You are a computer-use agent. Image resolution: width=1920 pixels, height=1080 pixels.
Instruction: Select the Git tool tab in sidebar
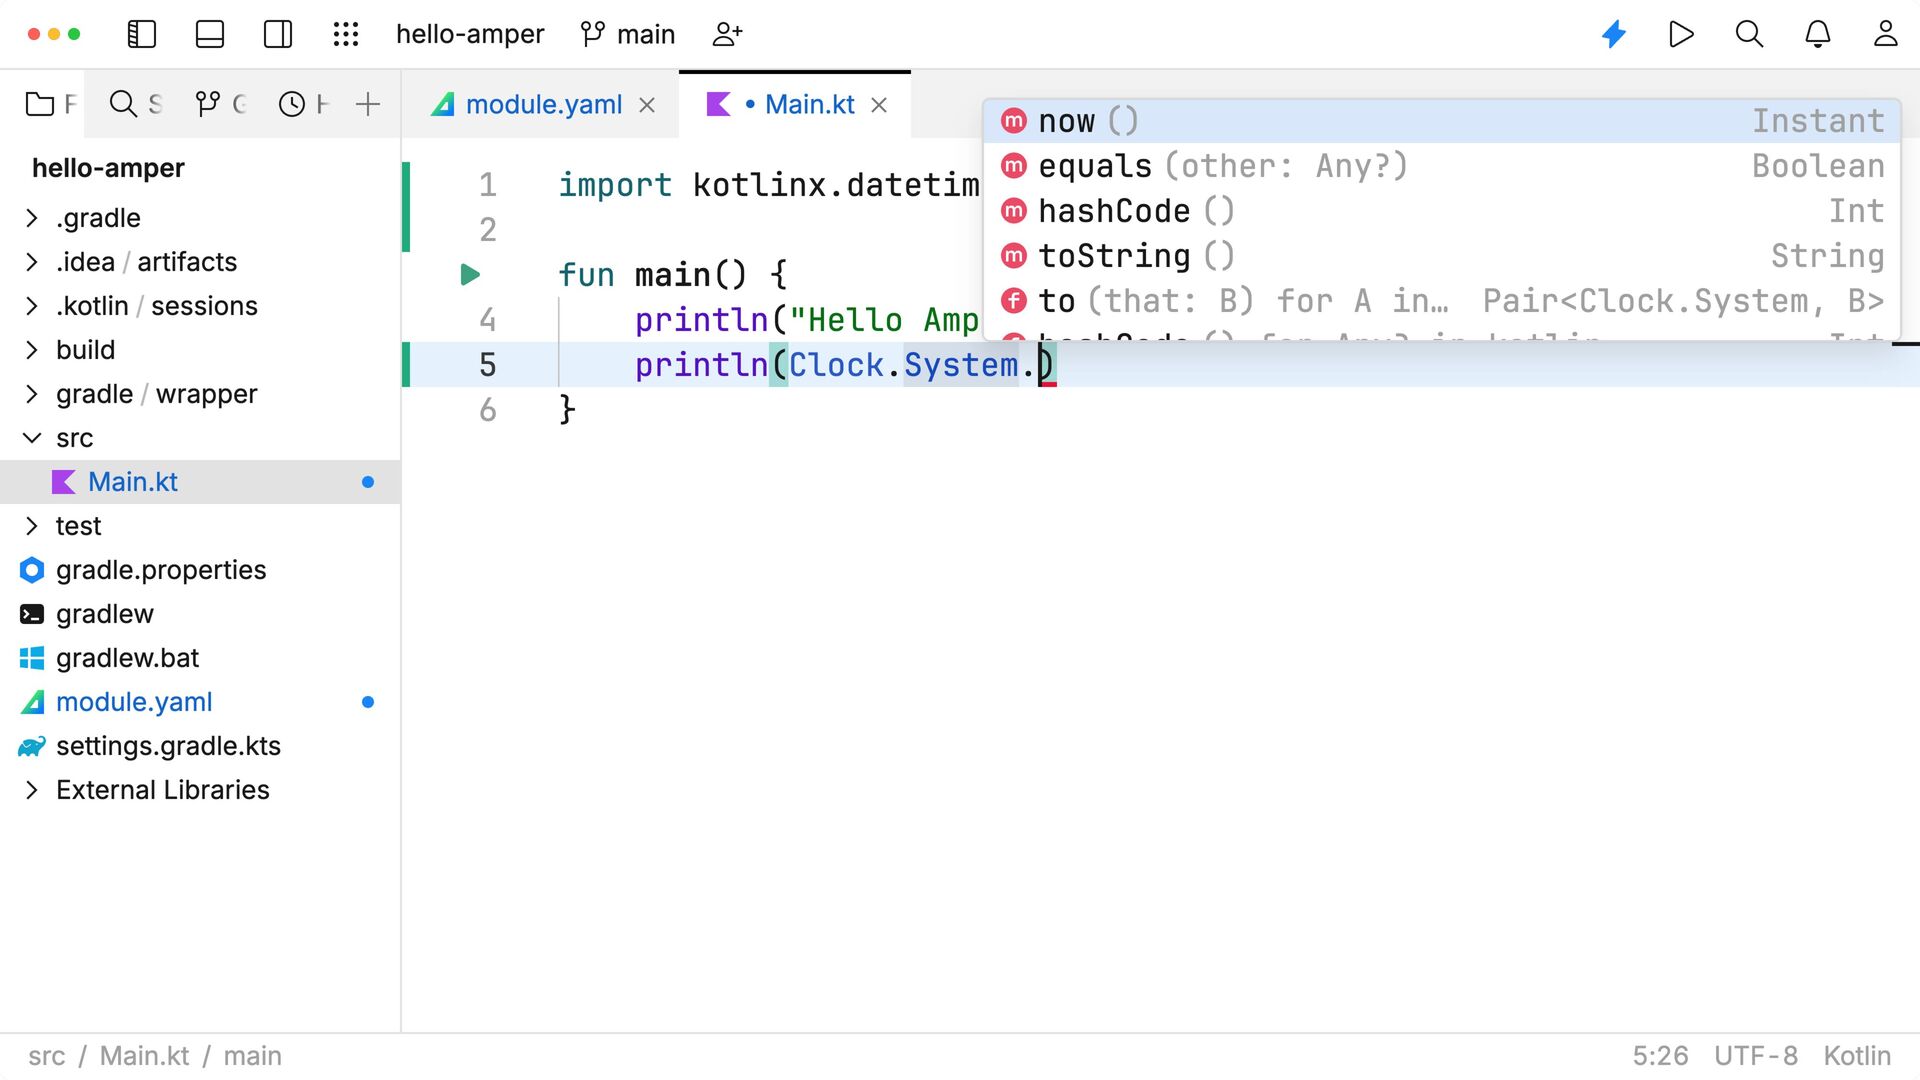tap(220, 104)
